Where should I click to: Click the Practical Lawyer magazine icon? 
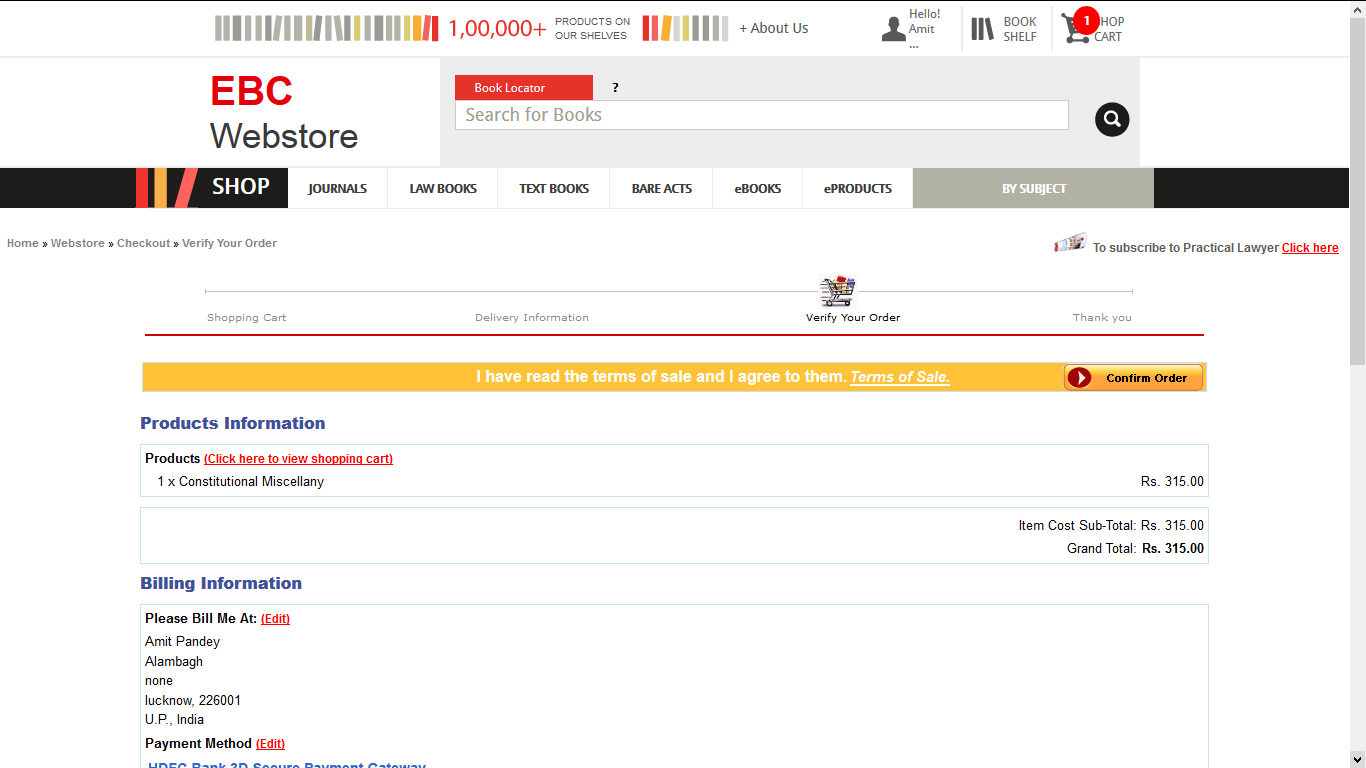tap(1070, 242)
